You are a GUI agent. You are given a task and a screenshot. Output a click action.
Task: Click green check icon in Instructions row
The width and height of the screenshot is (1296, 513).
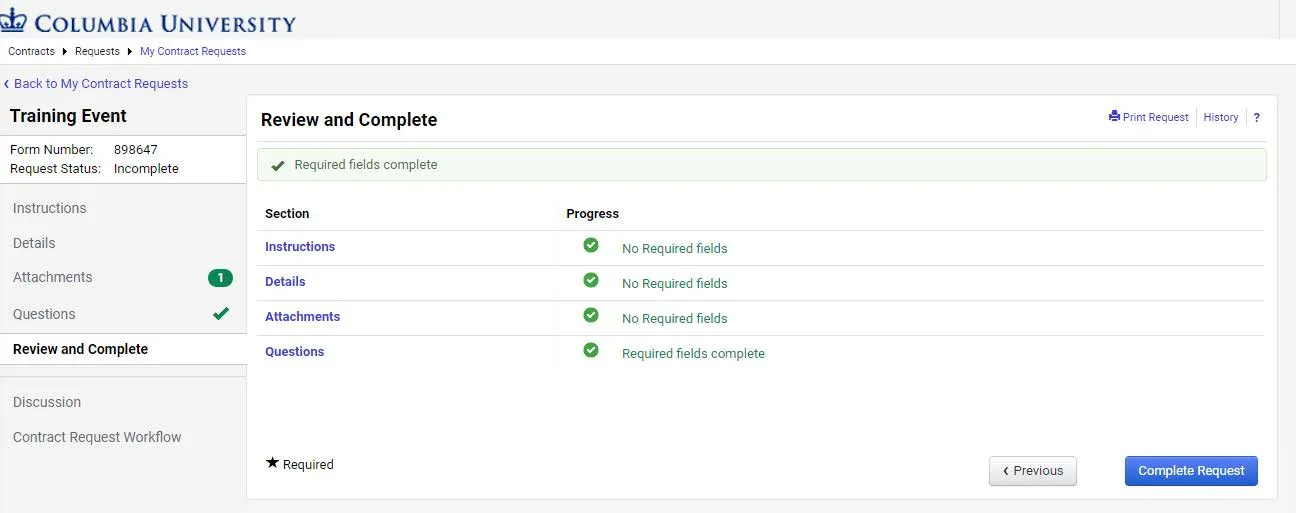pos(591,245)
